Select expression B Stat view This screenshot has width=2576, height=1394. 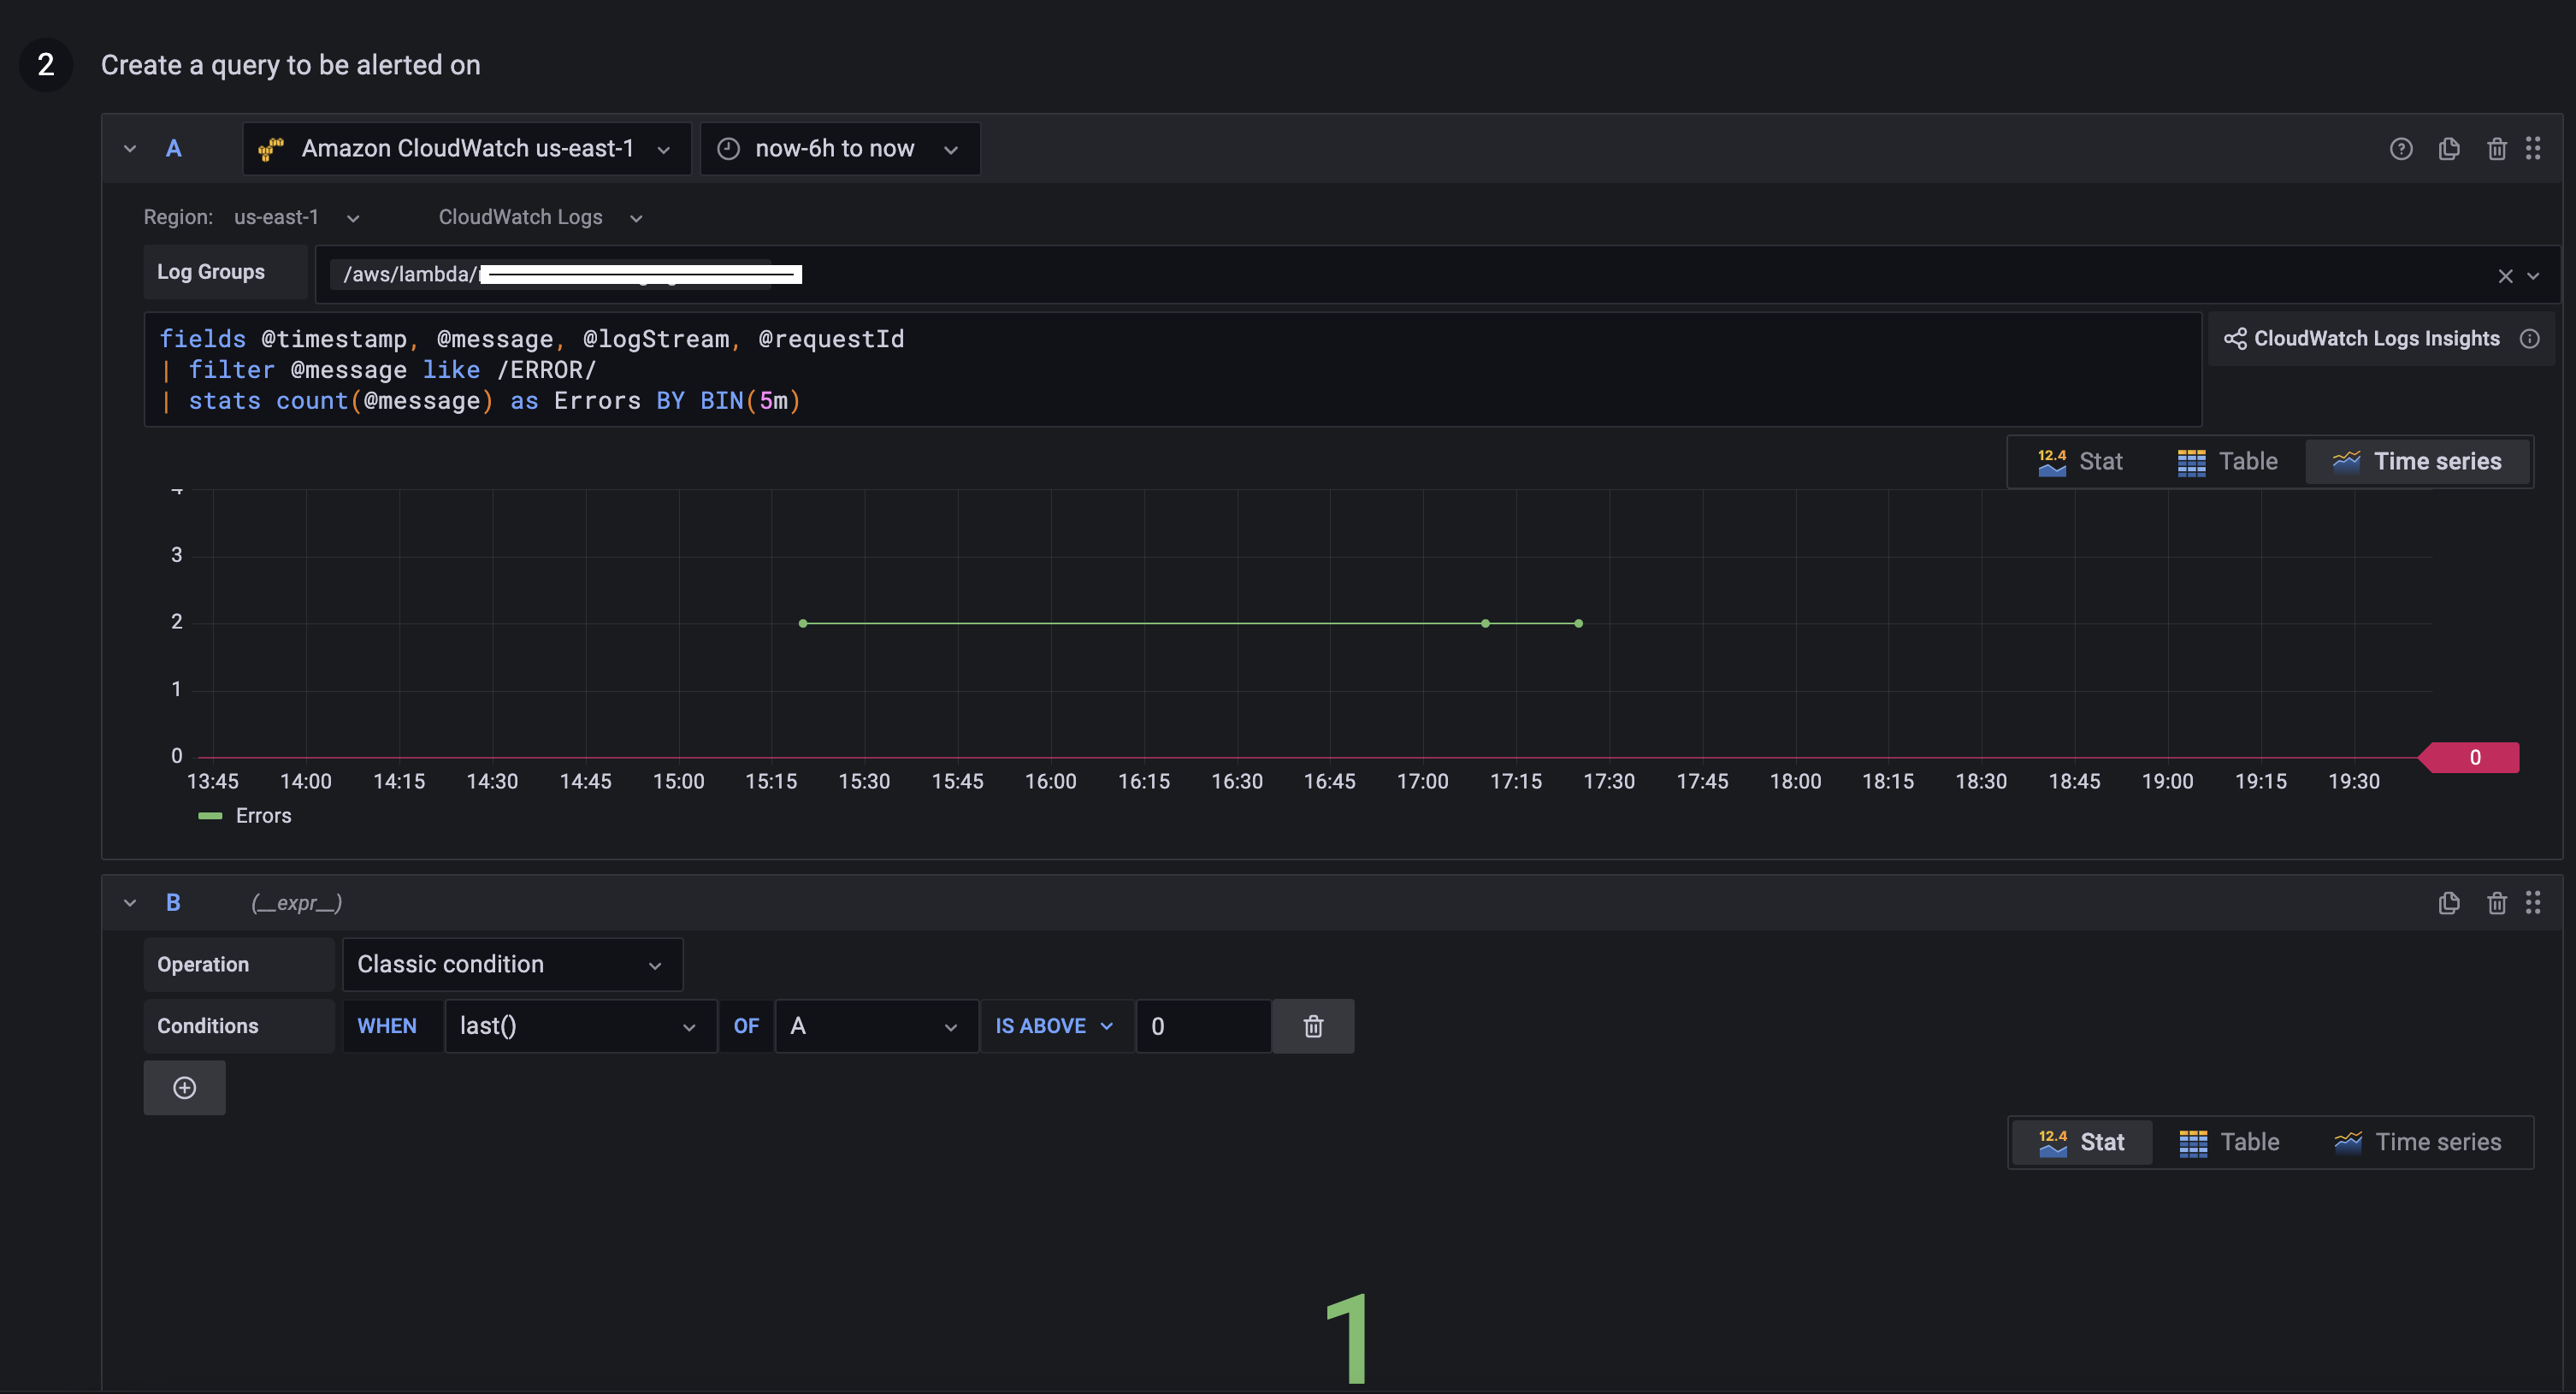click(2082, 1142)
